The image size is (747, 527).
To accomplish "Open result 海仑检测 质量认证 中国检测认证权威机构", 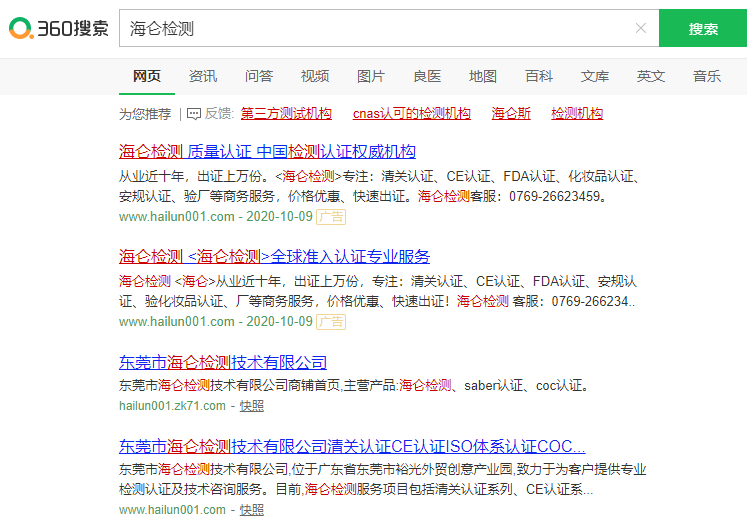I will pos(267,152).
